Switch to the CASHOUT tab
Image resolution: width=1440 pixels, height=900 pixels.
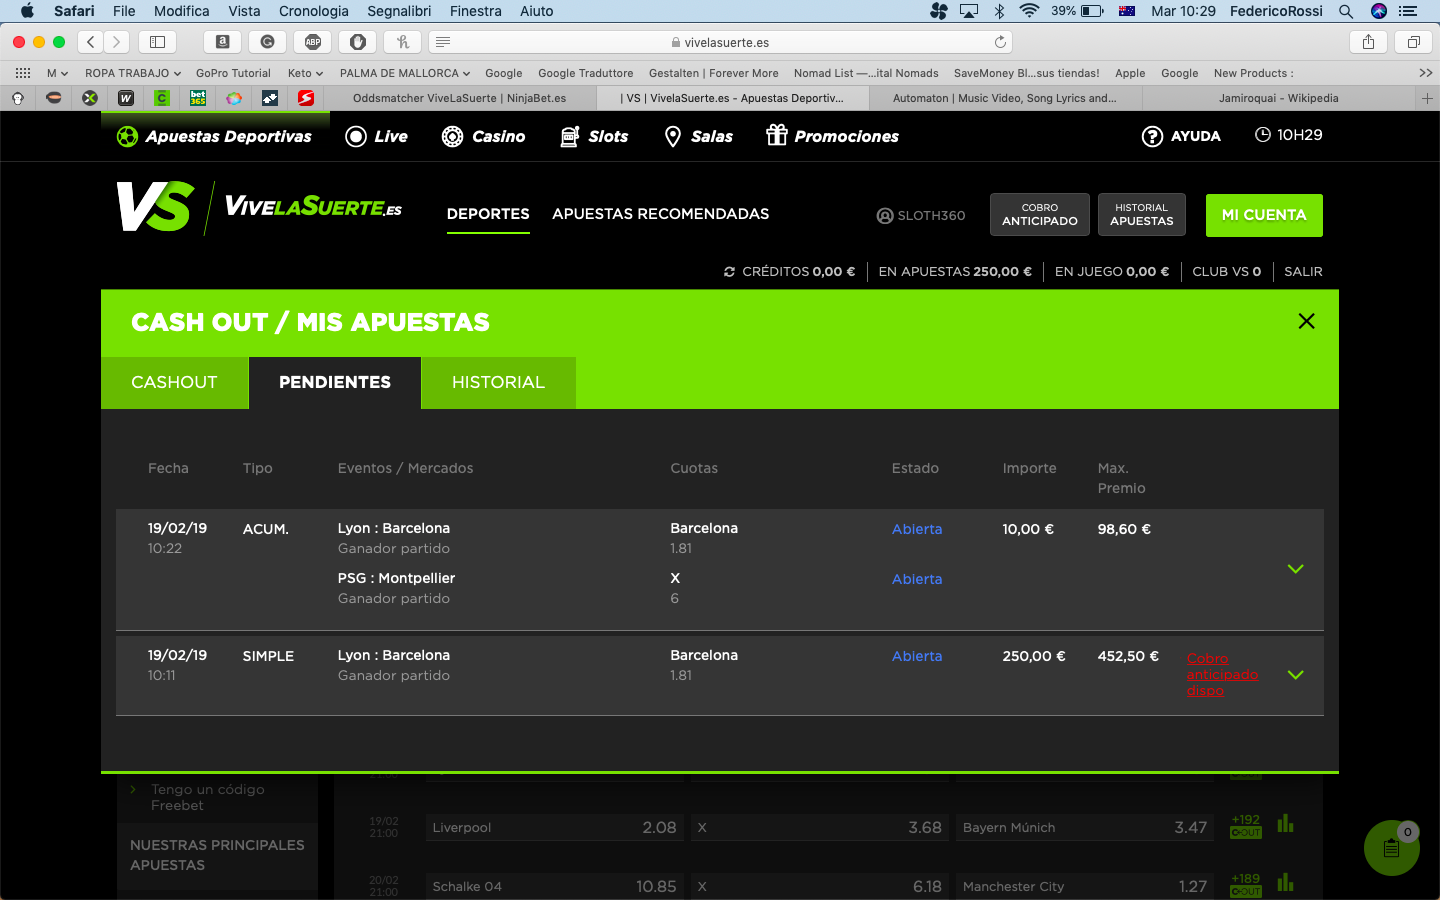174,383
